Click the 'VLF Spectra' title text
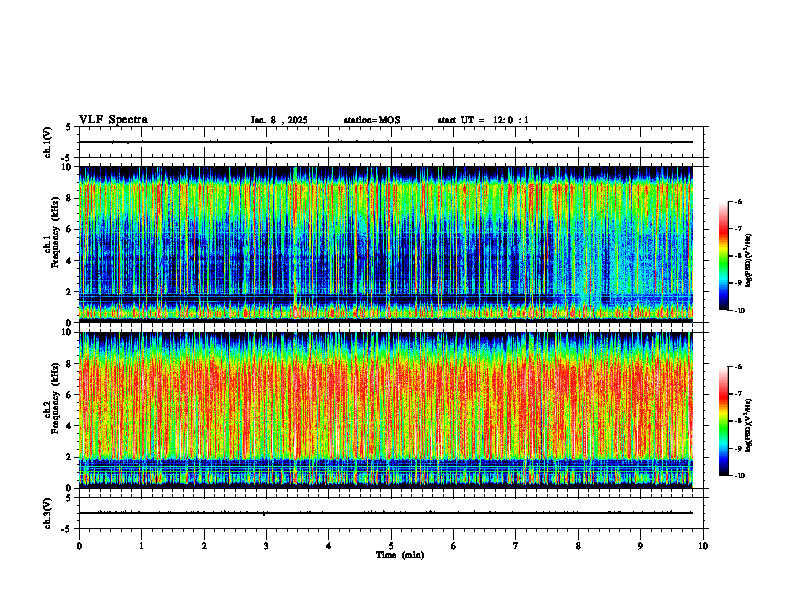 coord(113,120)
